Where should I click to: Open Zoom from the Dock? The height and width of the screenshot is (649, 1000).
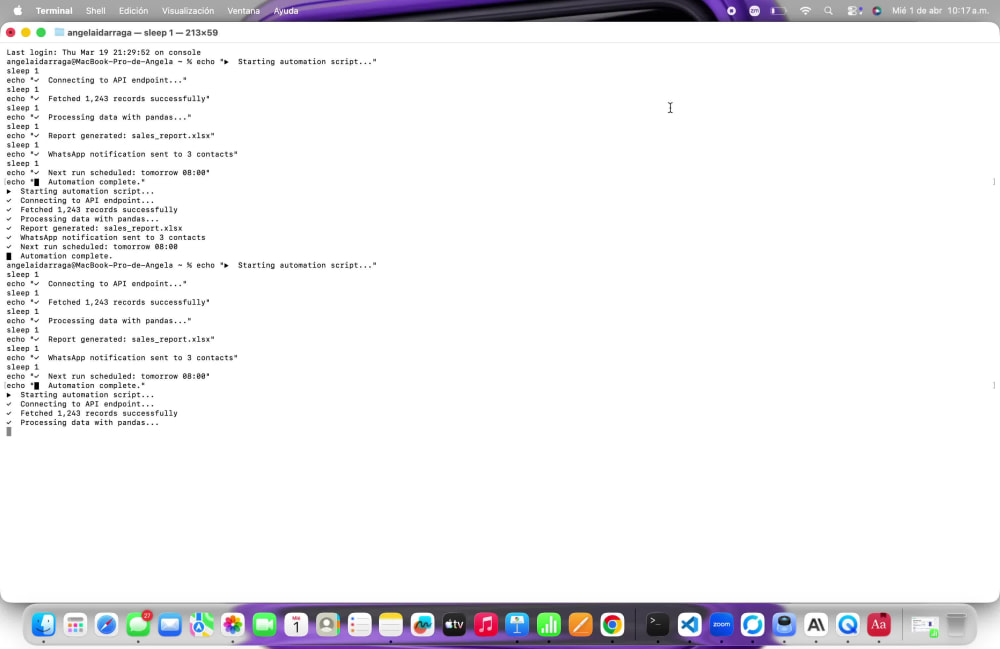[721, 625]
